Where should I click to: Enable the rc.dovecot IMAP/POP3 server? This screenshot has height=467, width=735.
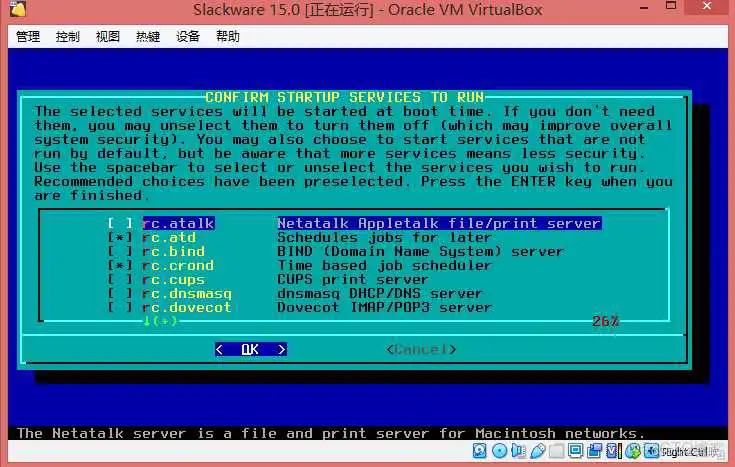121,308
